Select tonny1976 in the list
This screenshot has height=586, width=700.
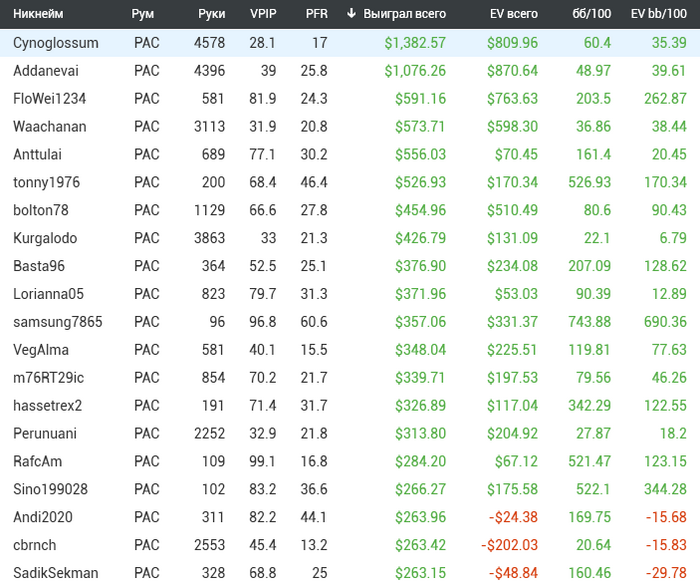tap(46, 183)
